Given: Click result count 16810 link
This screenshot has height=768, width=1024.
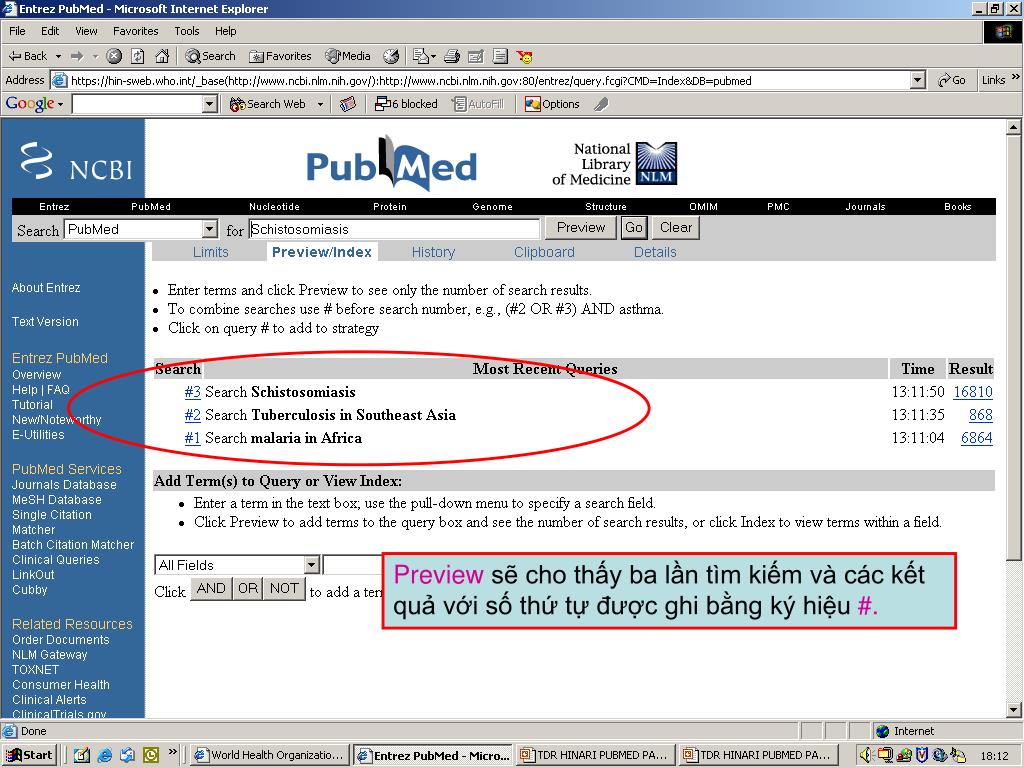Looking at the screenshot, I should coord(972,392).
